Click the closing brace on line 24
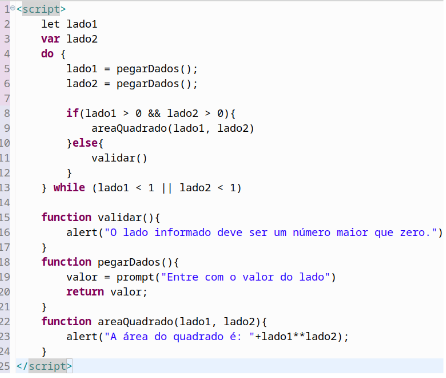 pos(44,351)
